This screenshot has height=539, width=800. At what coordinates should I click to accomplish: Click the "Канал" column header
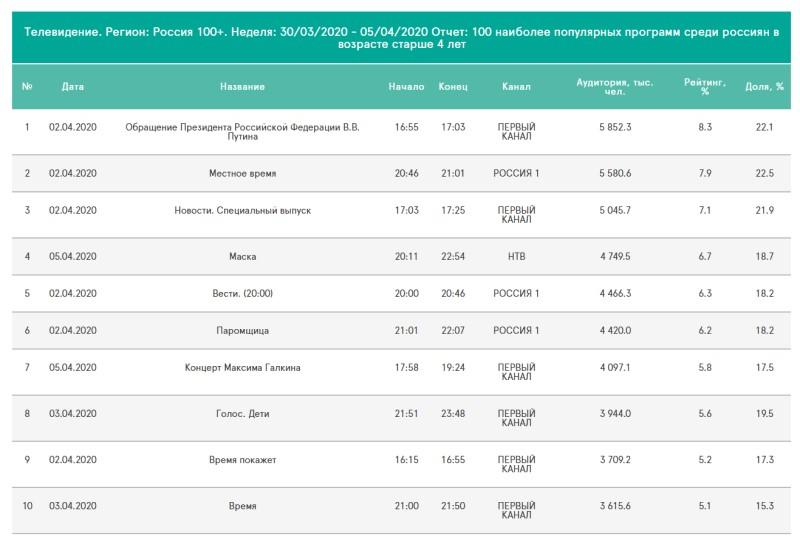click(x=516, y=87)
